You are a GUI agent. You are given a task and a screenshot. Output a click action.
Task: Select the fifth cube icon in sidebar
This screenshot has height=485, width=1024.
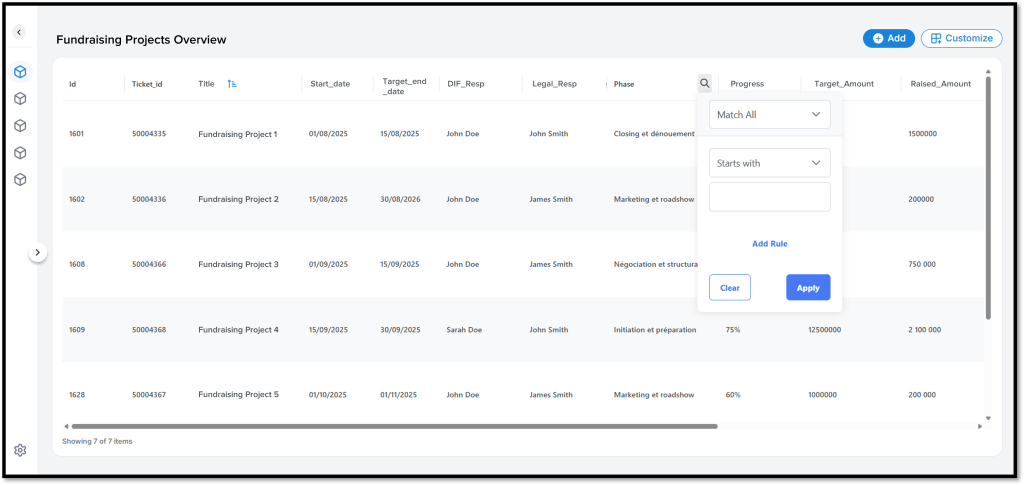click(20, 180)
